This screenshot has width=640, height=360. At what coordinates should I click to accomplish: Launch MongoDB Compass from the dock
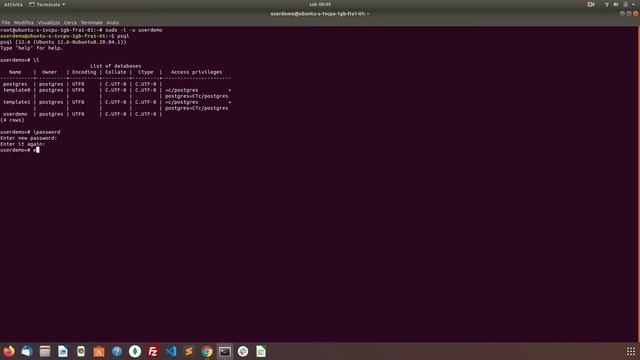pyautogui.click(x=135, y=351)
